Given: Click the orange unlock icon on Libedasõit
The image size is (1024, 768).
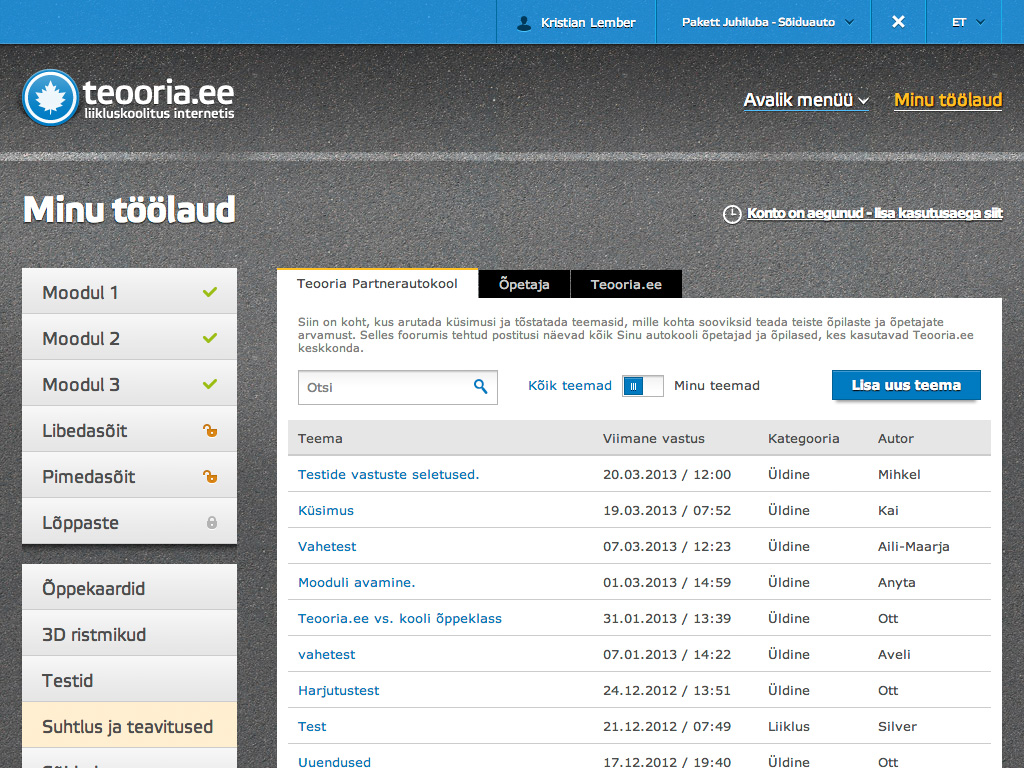Looking at the screenshot, I should 210,431.
